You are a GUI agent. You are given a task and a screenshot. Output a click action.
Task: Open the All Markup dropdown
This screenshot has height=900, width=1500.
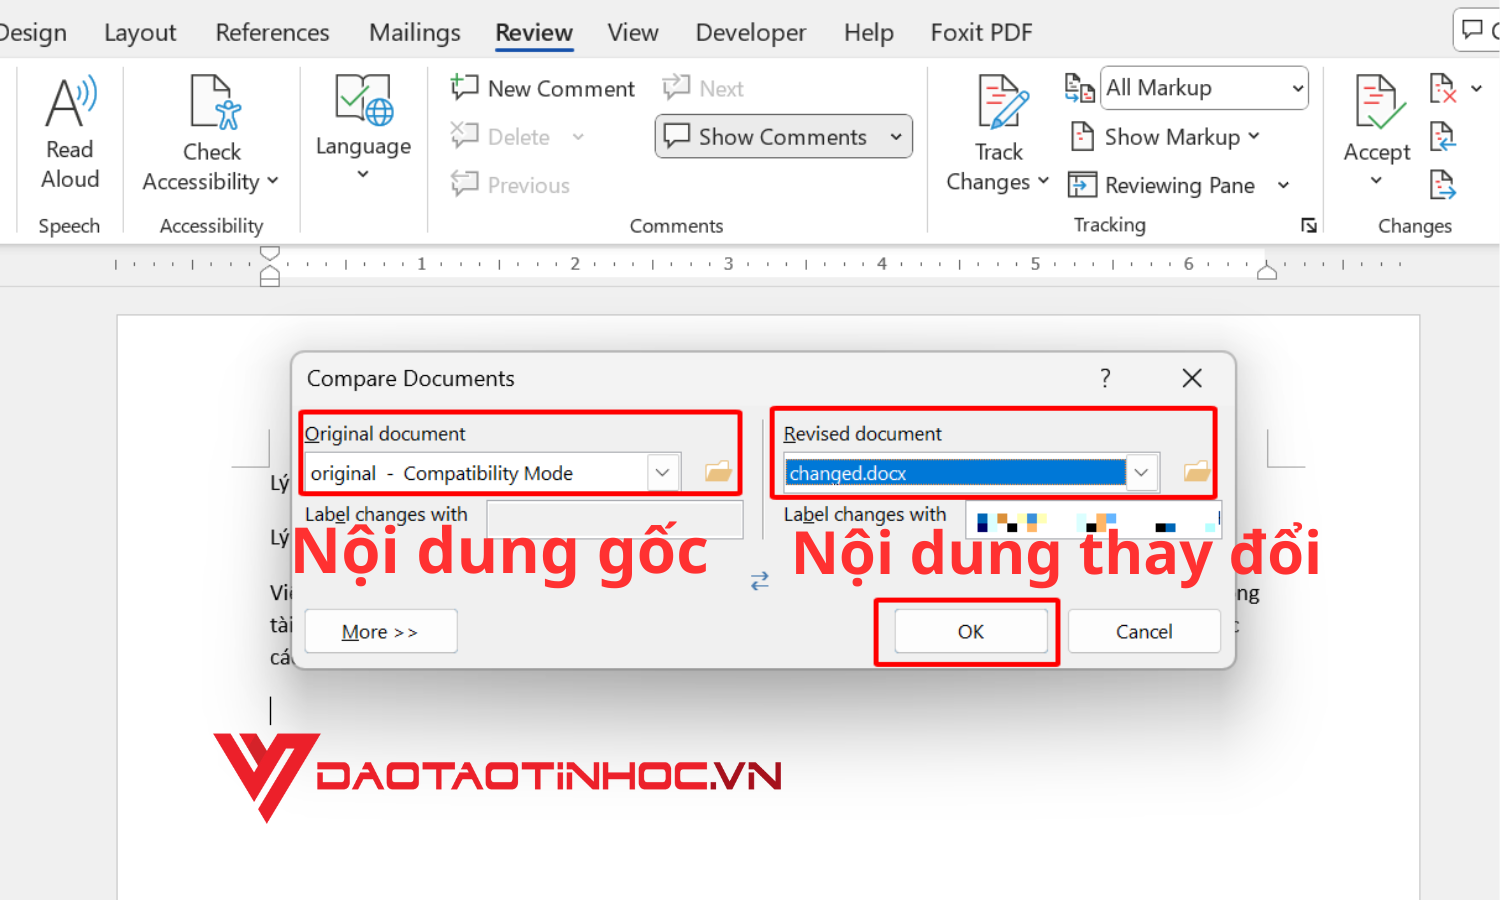tap(1203, 88)
